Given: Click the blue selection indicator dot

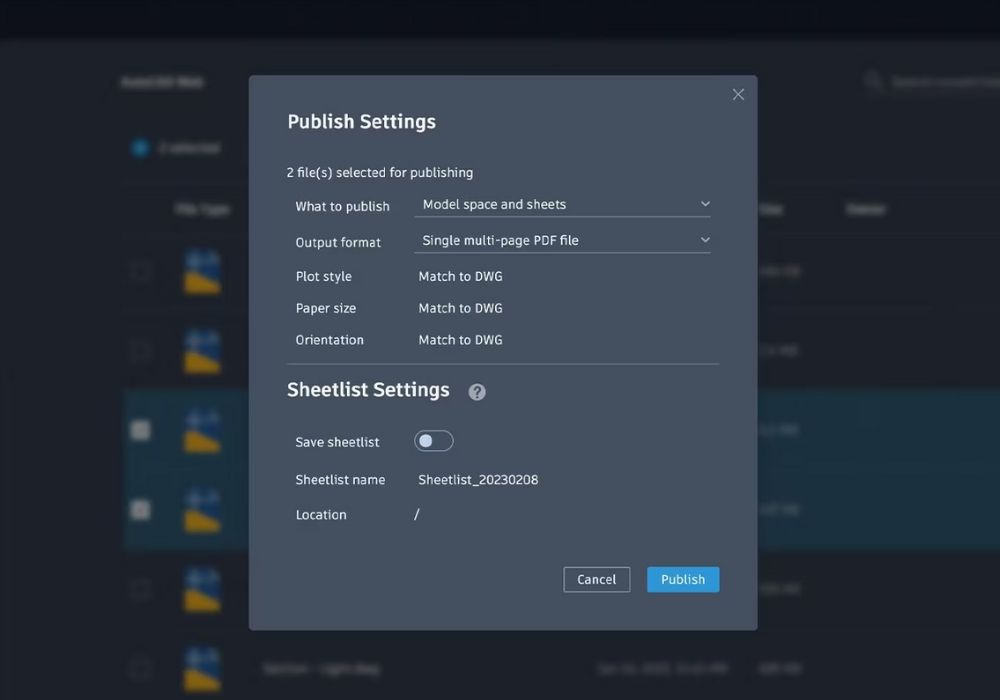Looking at the screenshot, I should pyautogui.click(x=138, y=146).
